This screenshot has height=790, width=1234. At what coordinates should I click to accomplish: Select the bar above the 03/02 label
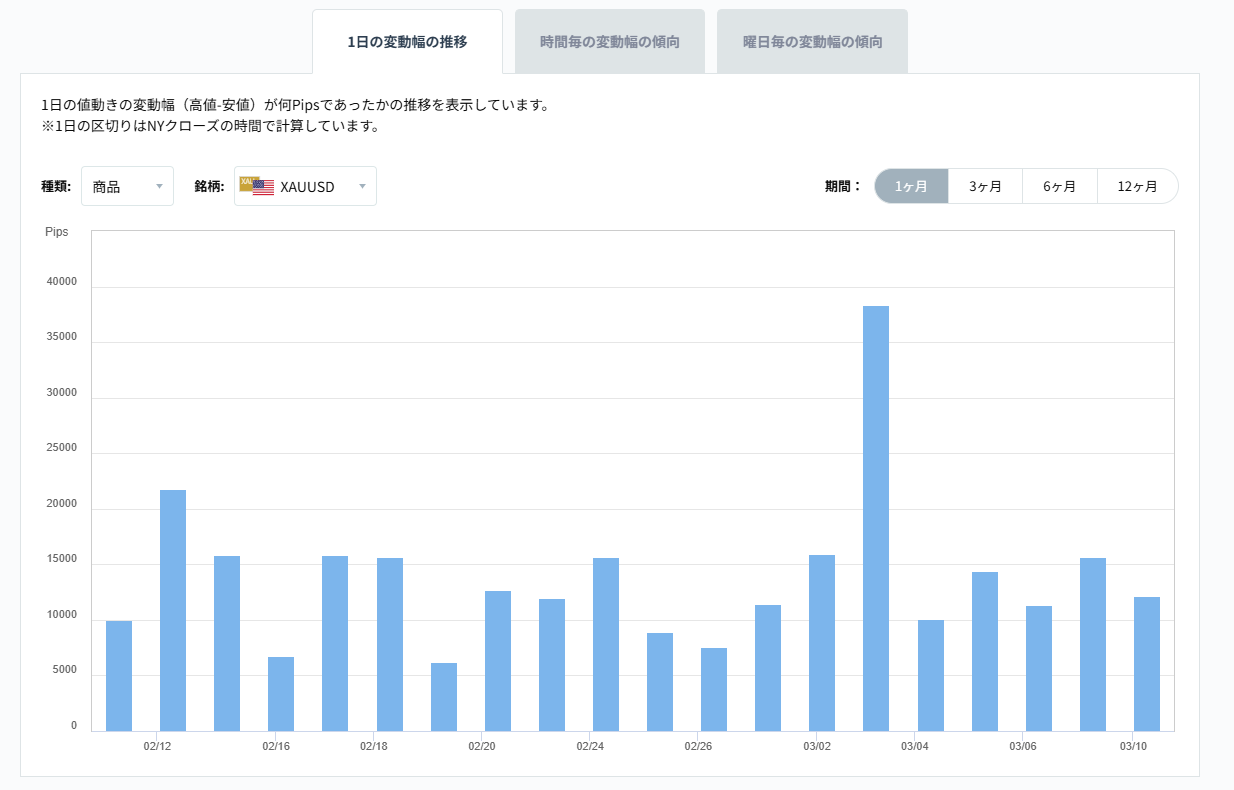pyautogui.click(x=821, y=640)
